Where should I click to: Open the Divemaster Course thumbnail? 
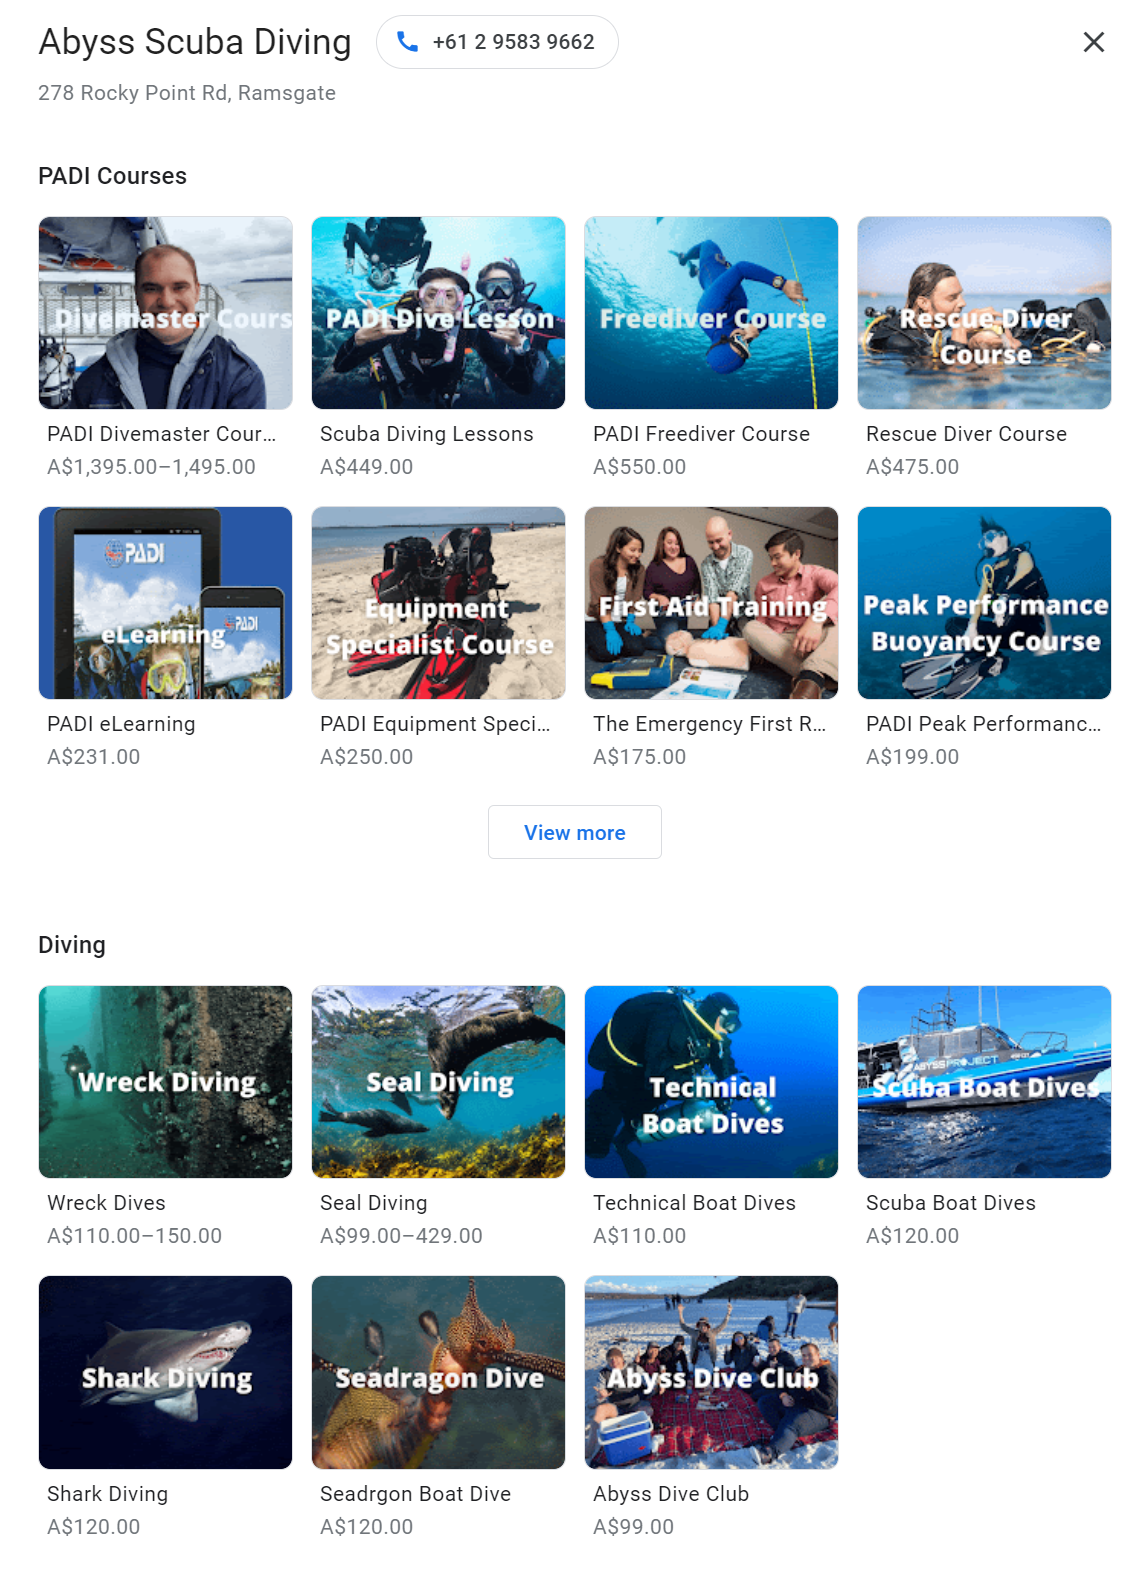point(166,313)
